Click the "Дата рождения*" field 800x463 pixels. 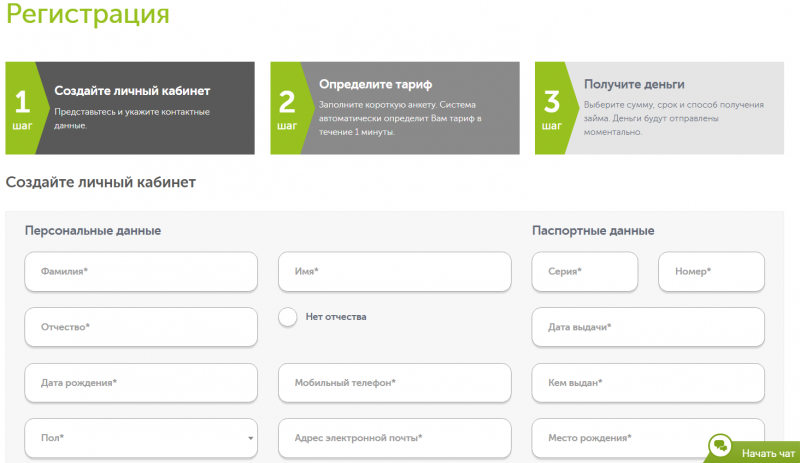[x=141, y=383]
